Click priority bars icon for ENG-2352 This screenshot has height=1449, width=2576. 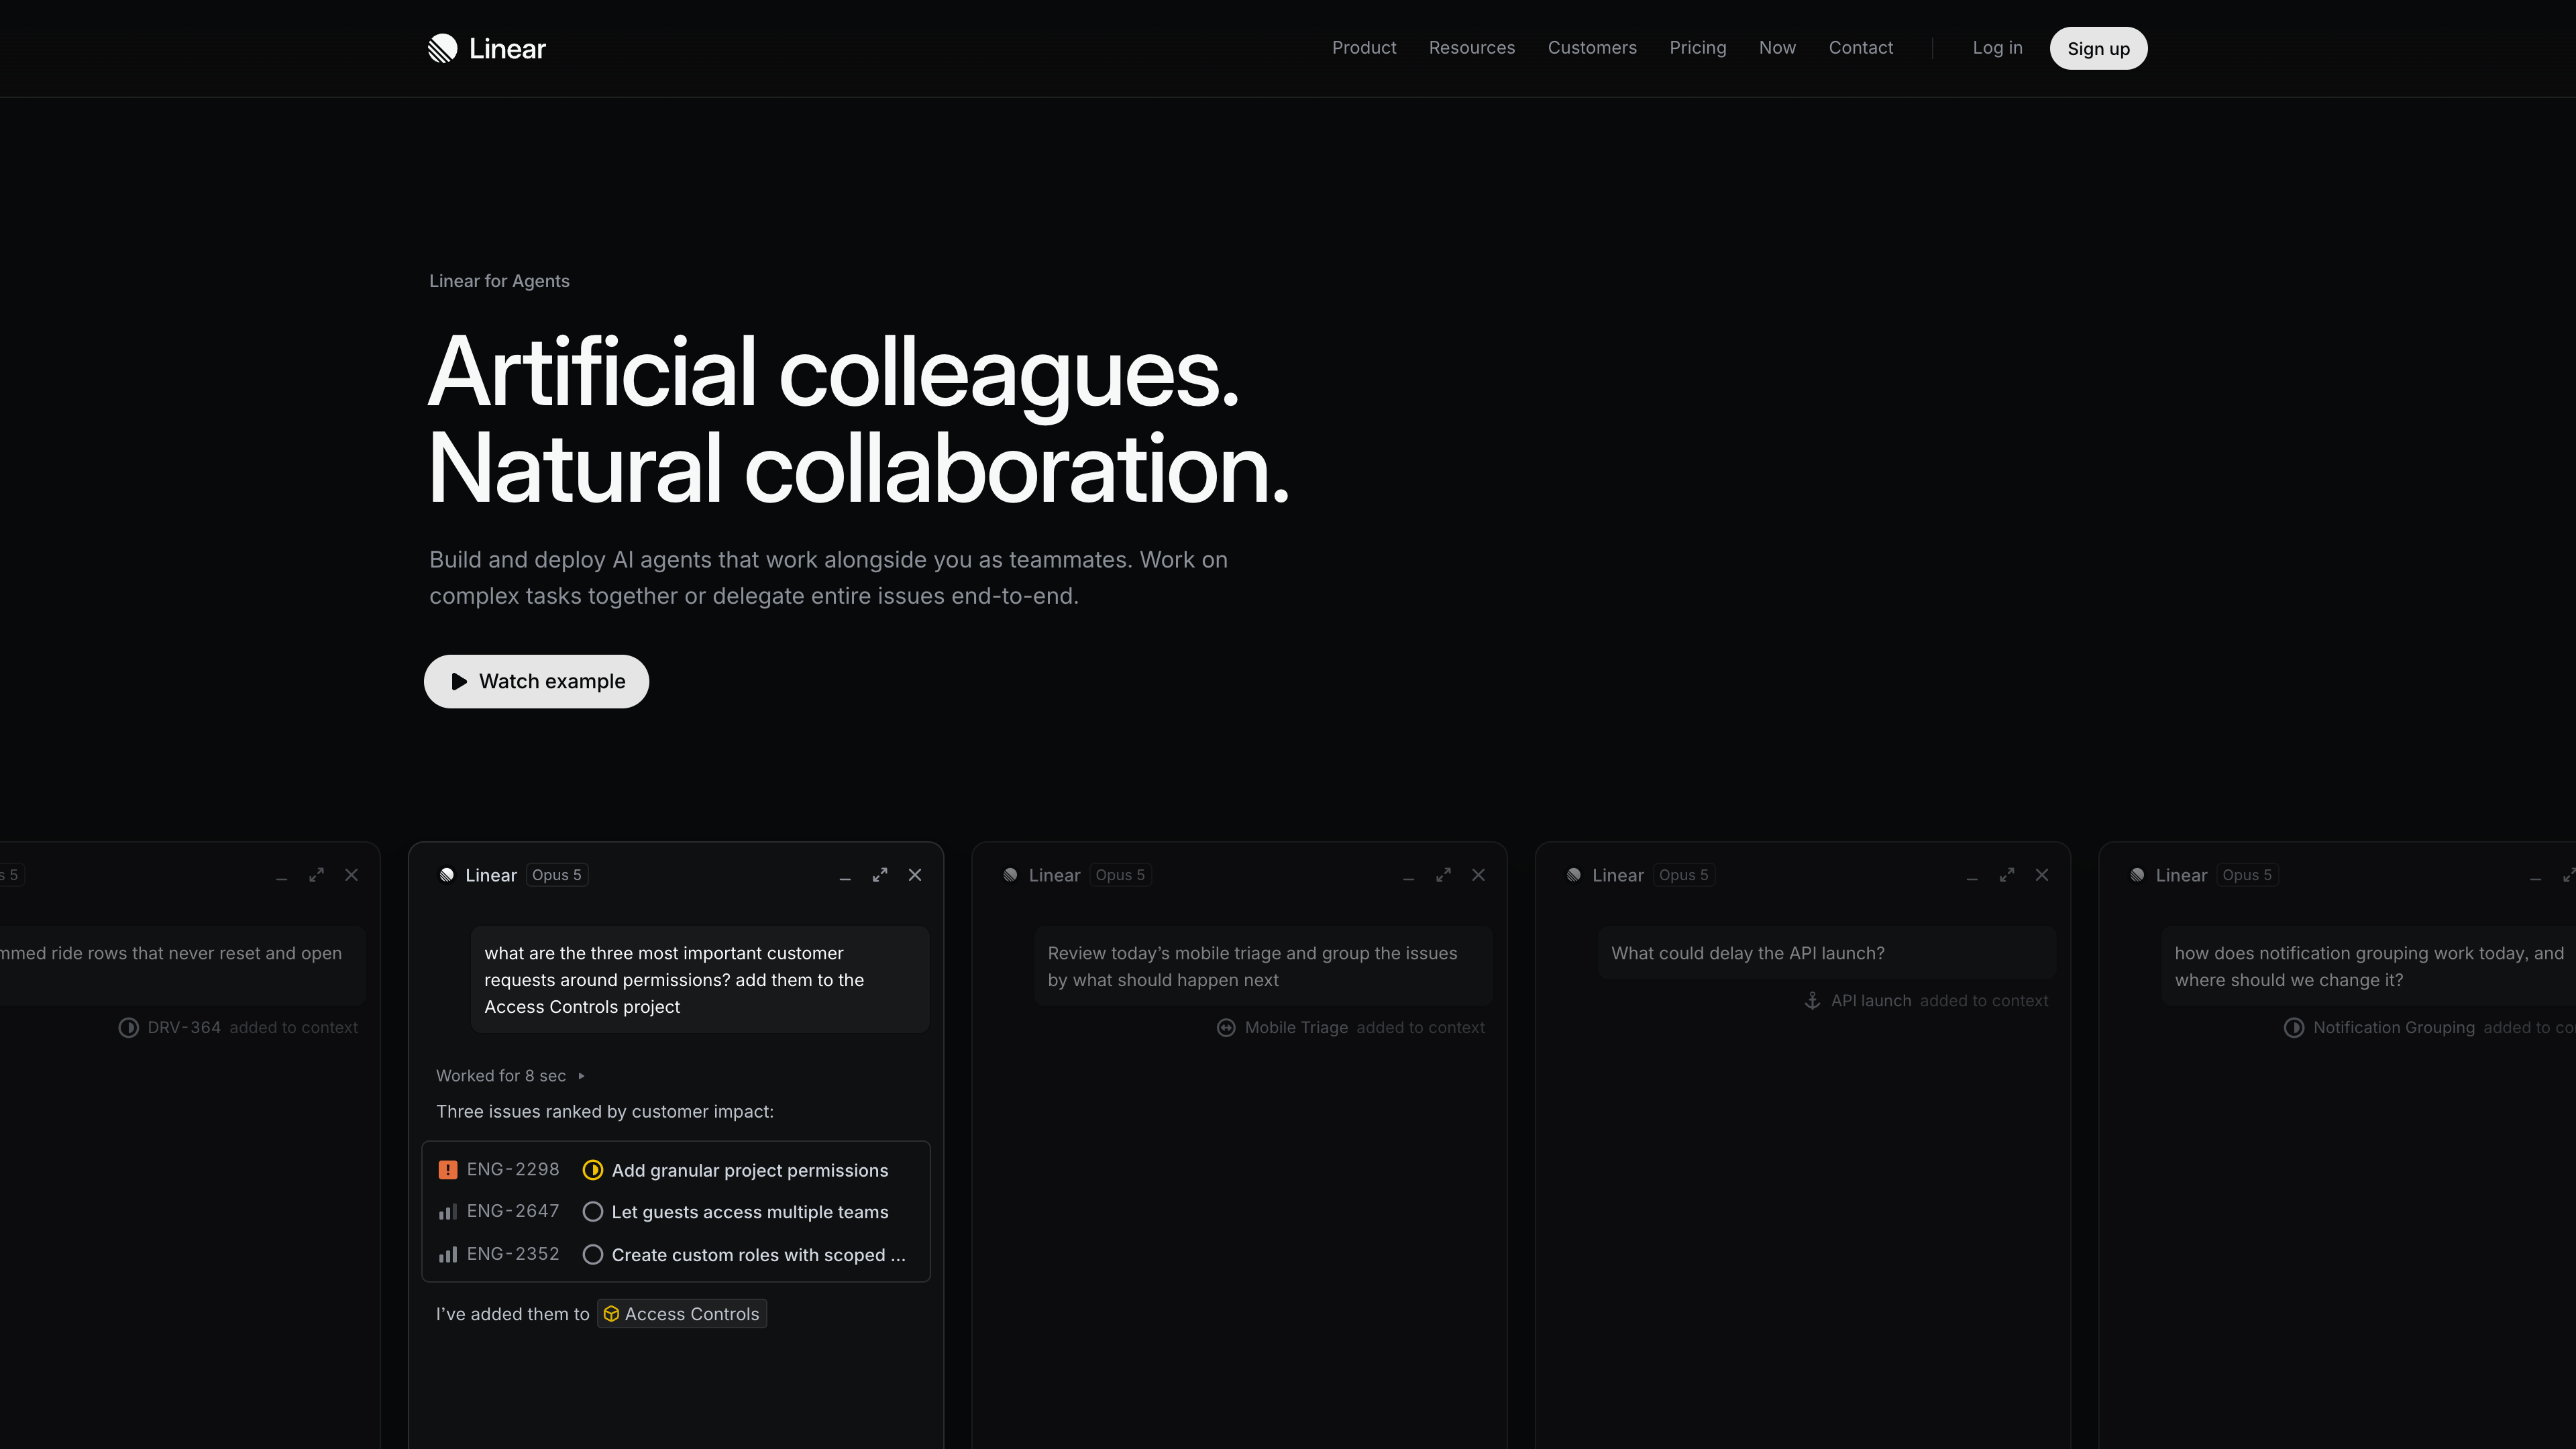(448, 1254)
